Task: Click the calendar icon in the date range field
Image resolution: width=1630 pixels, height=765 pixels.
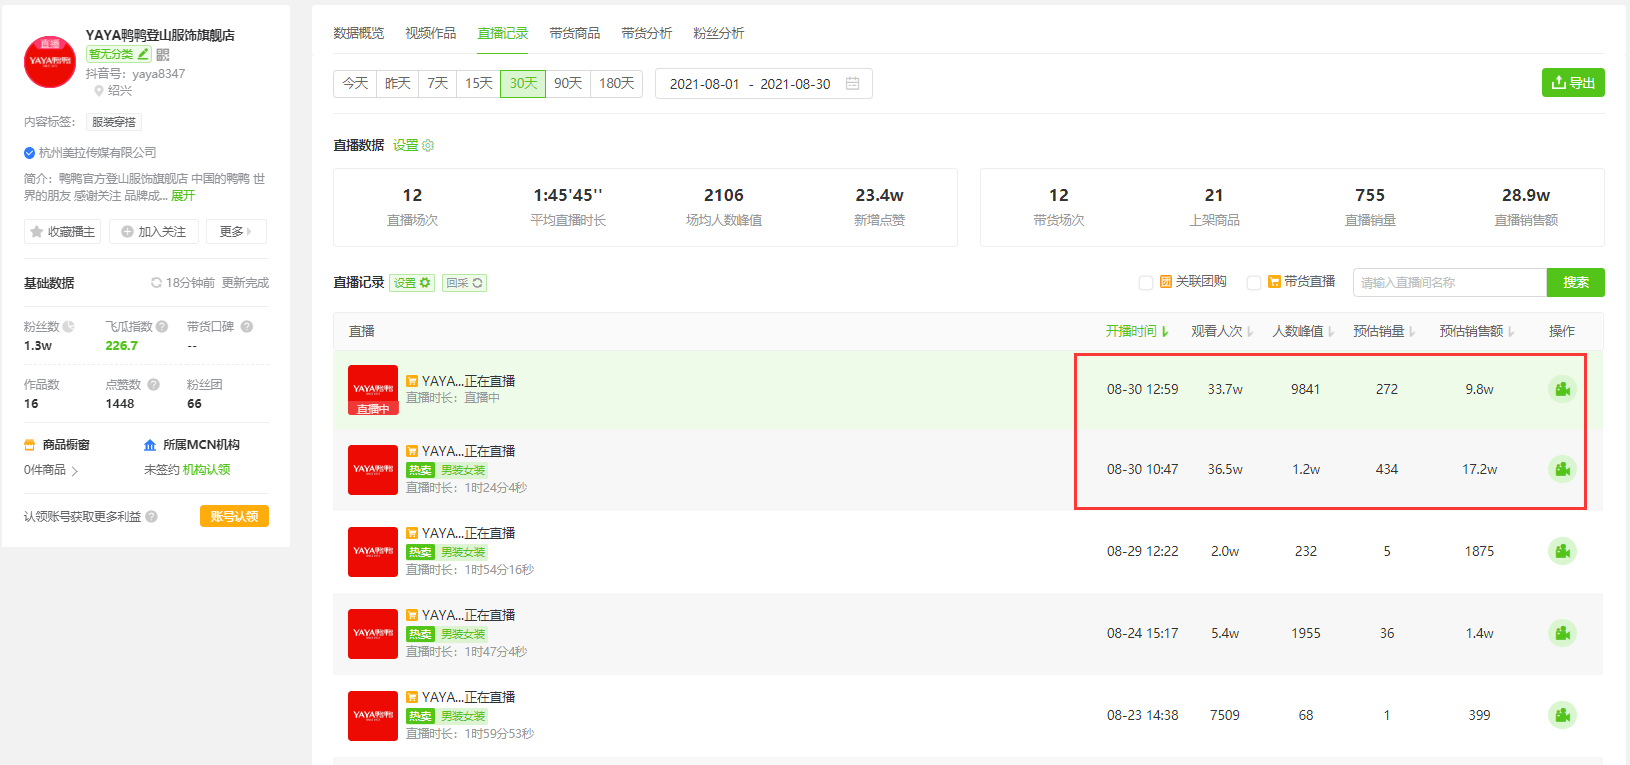Action: (x=853, y=84)
